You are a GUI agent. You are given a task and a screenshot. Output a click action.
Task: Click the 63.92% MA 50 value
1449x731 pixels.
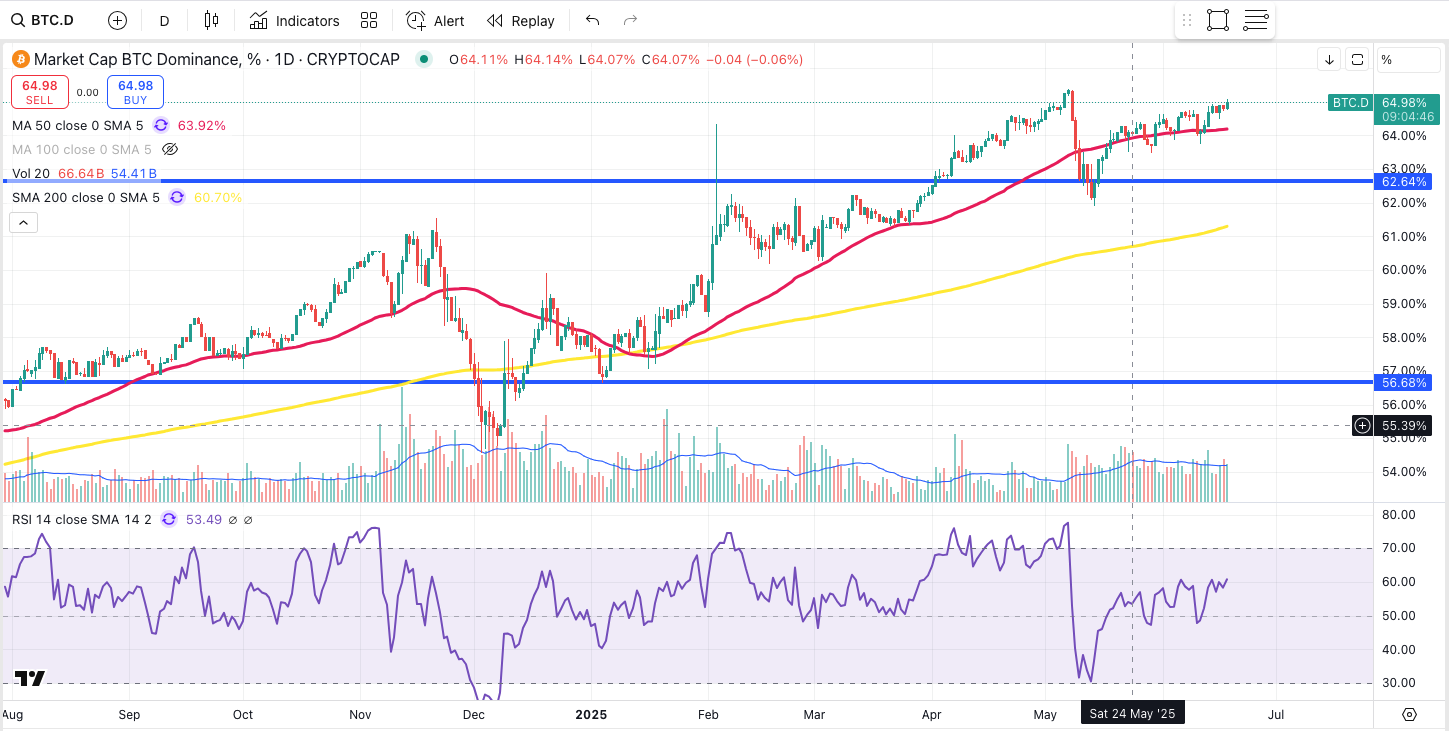click(202, 125)
